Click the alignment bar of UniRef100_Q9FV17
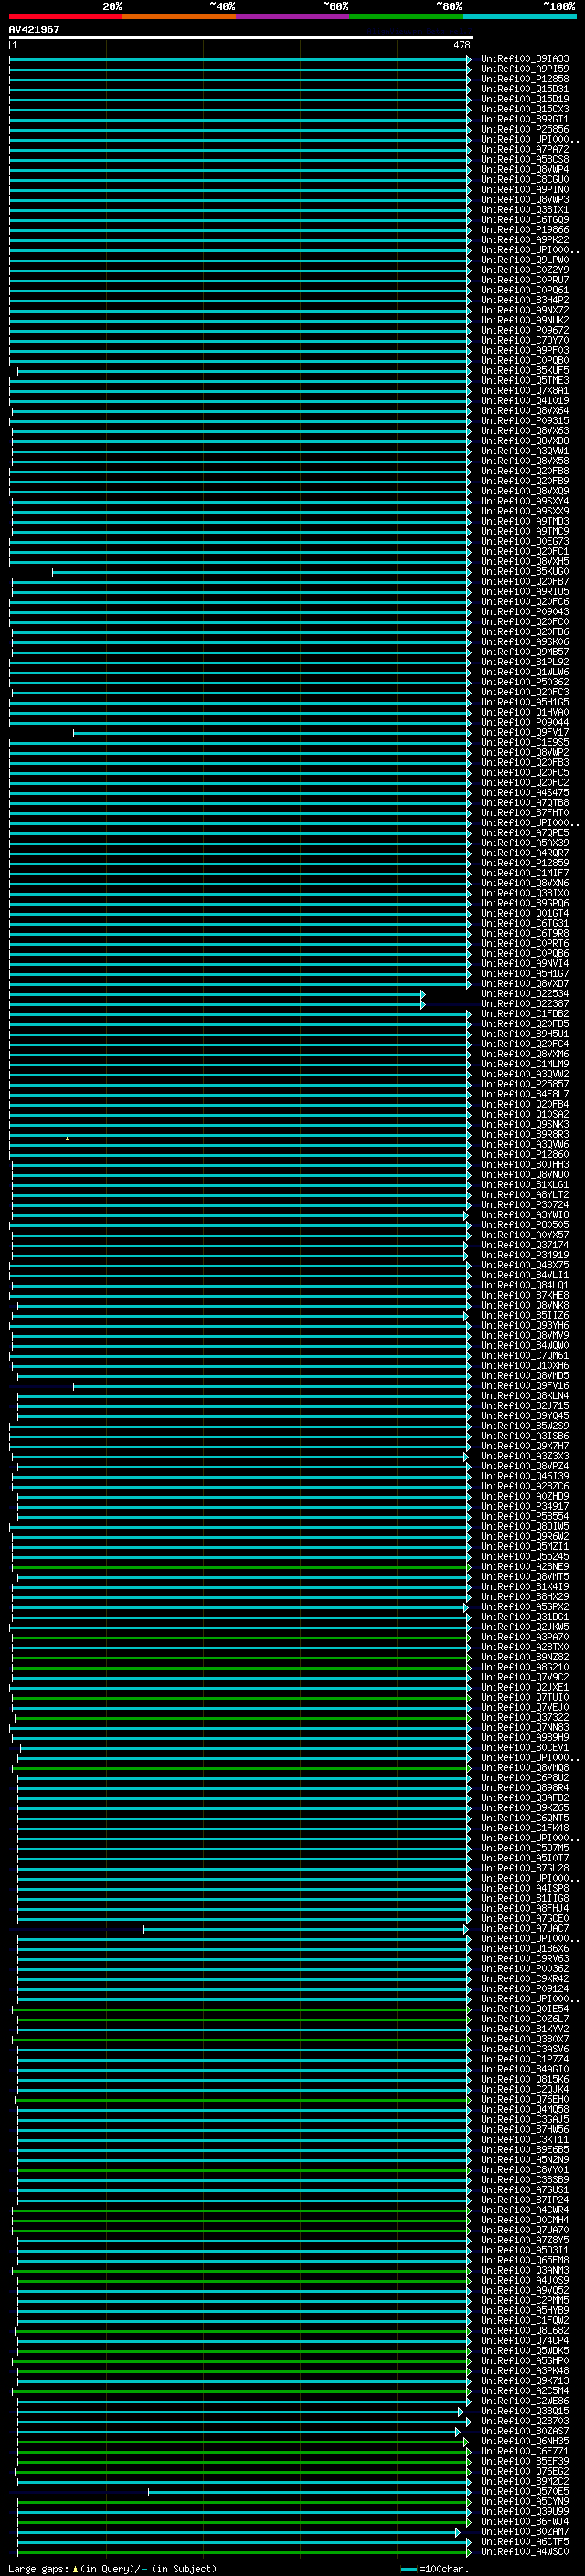585x2576 pixels. pyautogui.click(x=272, y=733)
